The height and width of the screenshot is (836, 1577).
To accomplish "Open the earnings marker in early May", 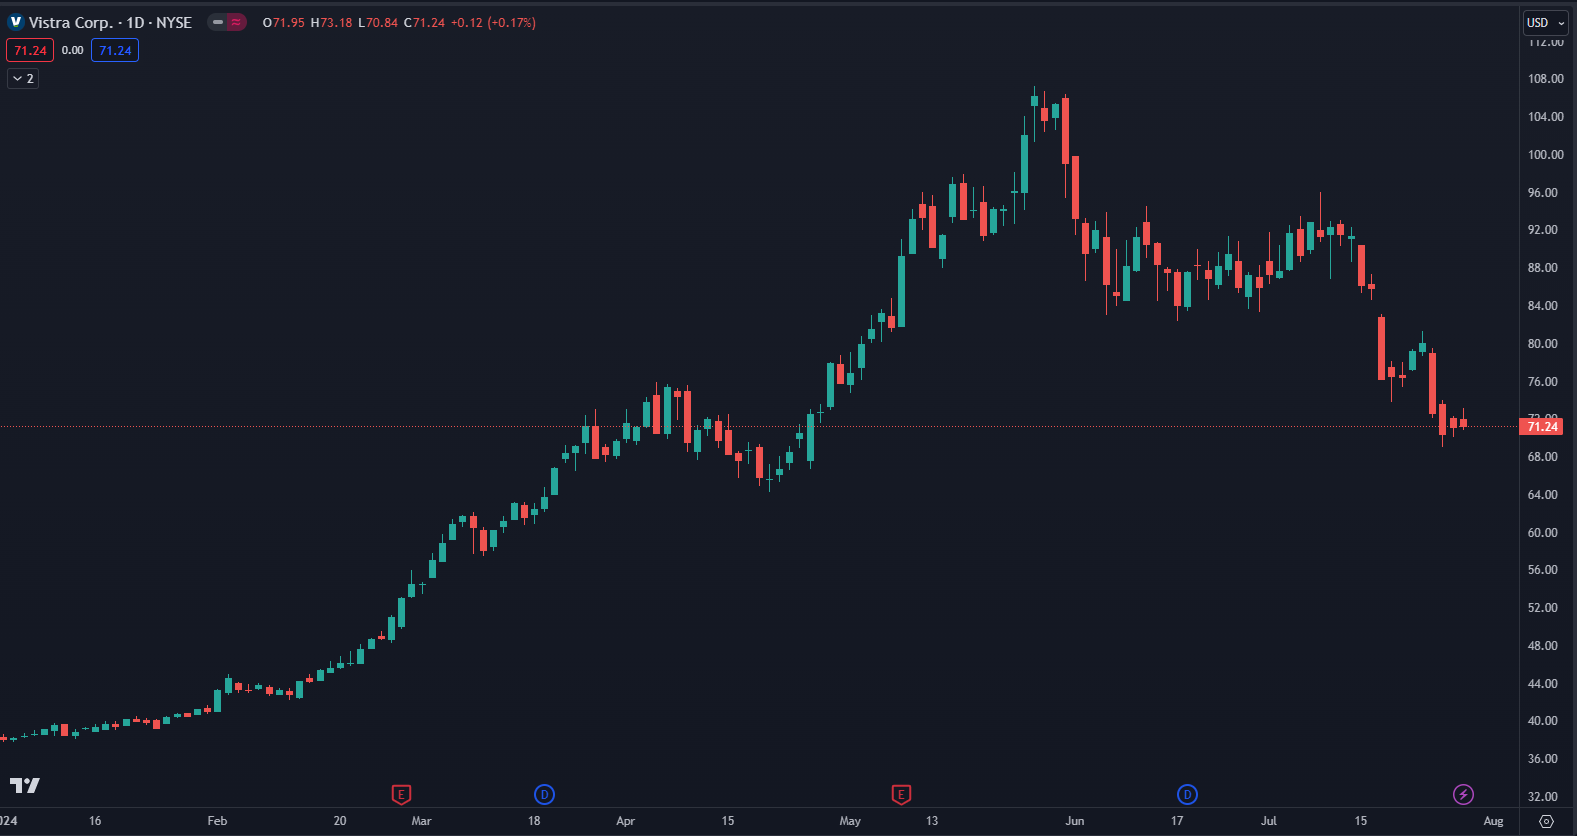I will pyautogui.click(x=901, y=795).
